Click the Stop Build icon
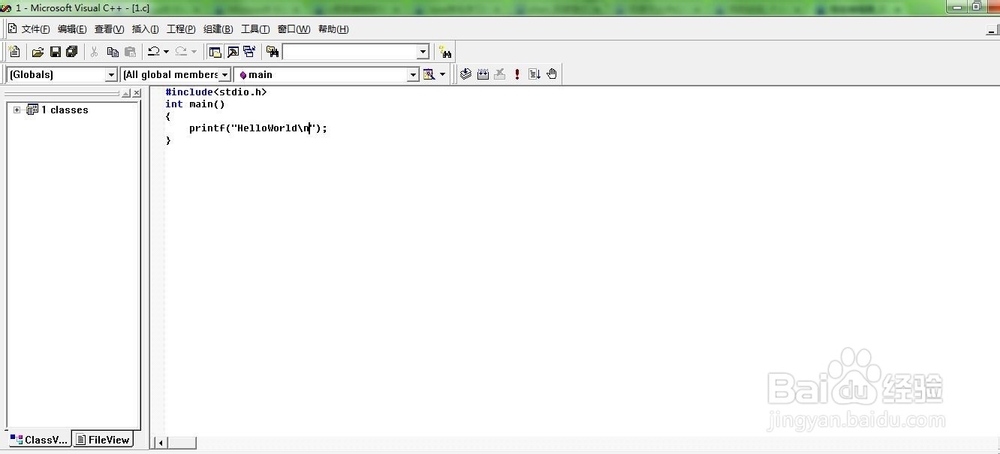Screen dimensions: 1000x454 coord(500,75)
